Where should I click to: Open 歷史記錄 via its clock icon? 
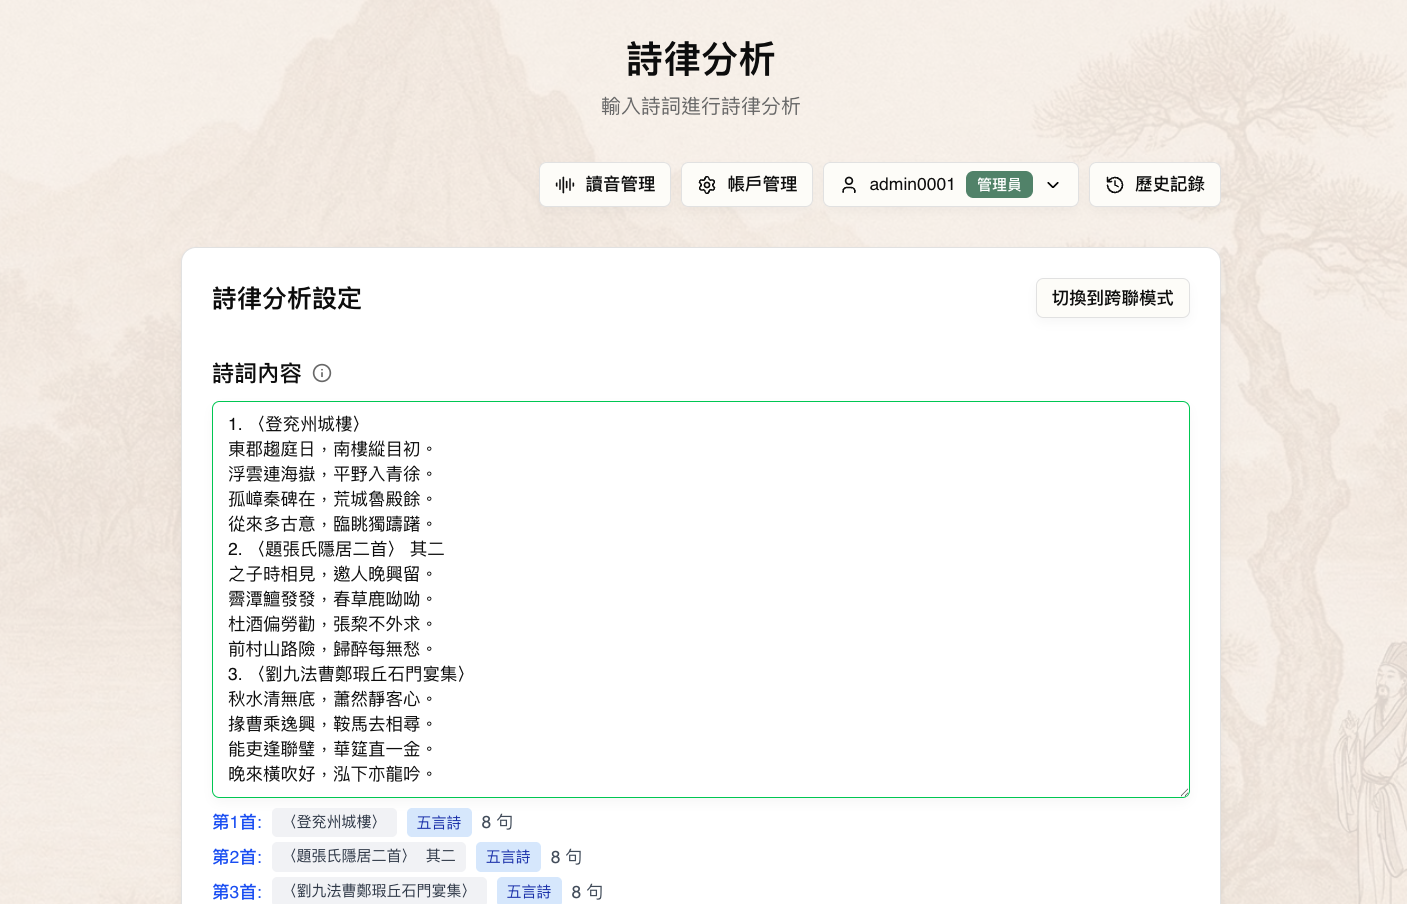1115,185
